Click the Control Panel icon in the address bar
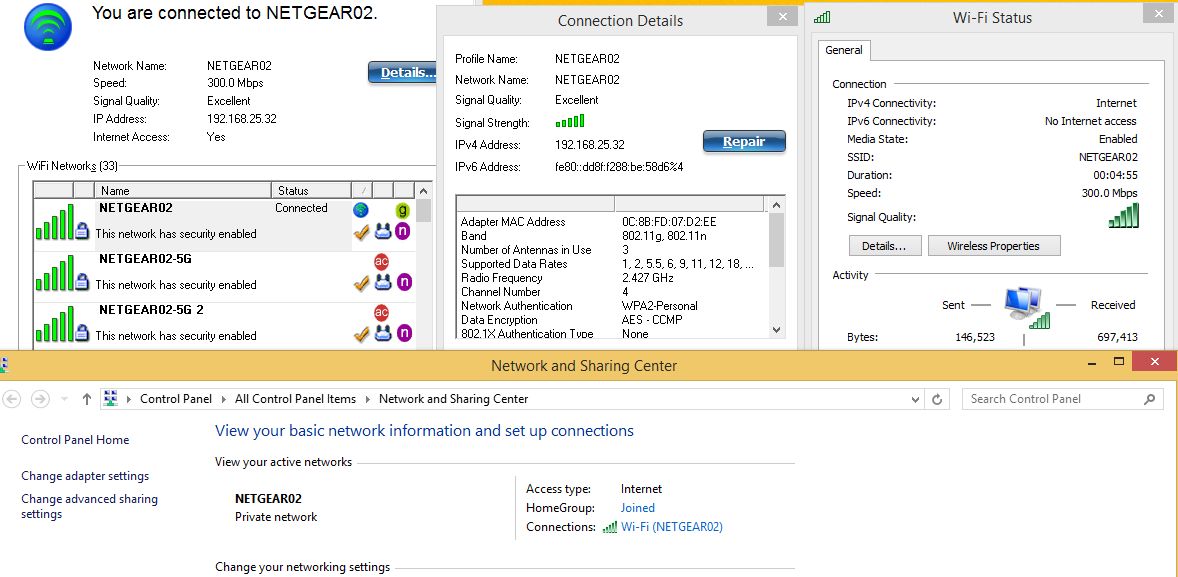1178x577 pixels. point(110,399)
